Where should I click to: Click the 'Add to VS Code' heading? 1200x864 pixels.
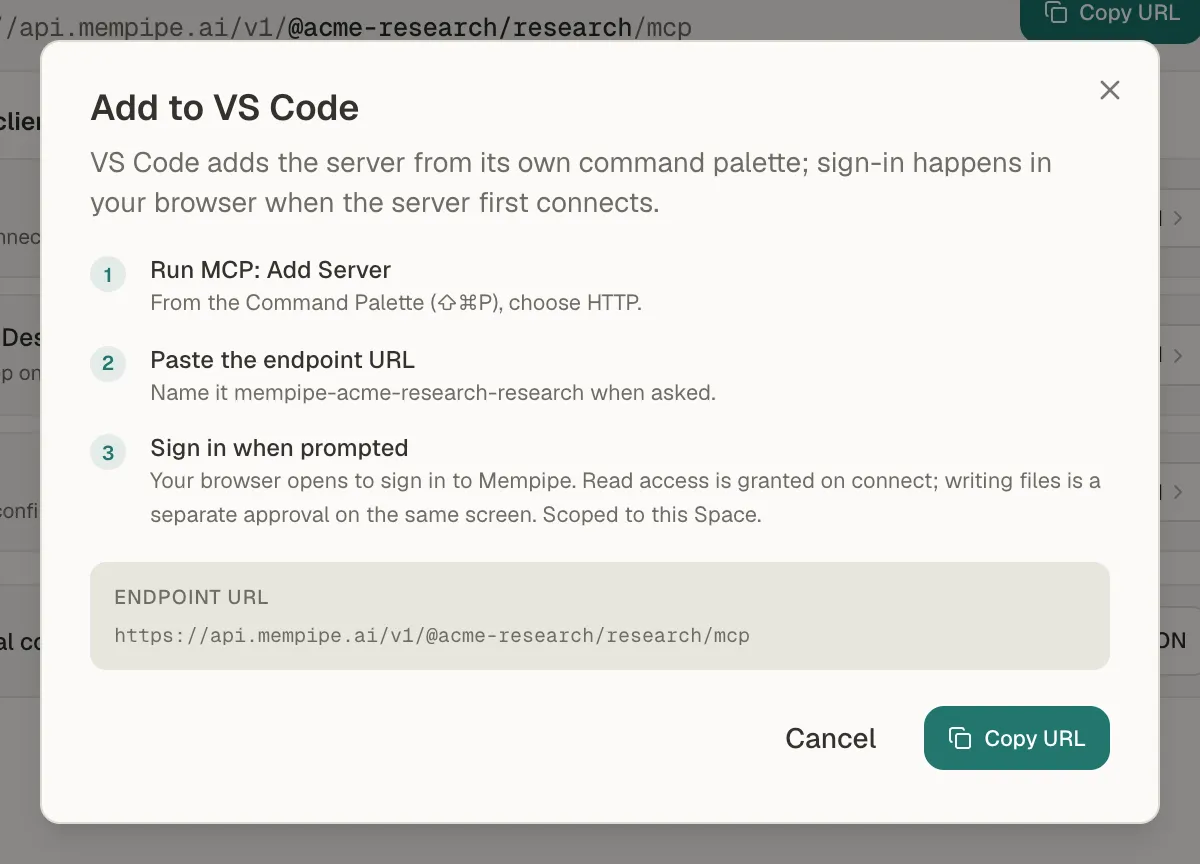click(225, 107)
